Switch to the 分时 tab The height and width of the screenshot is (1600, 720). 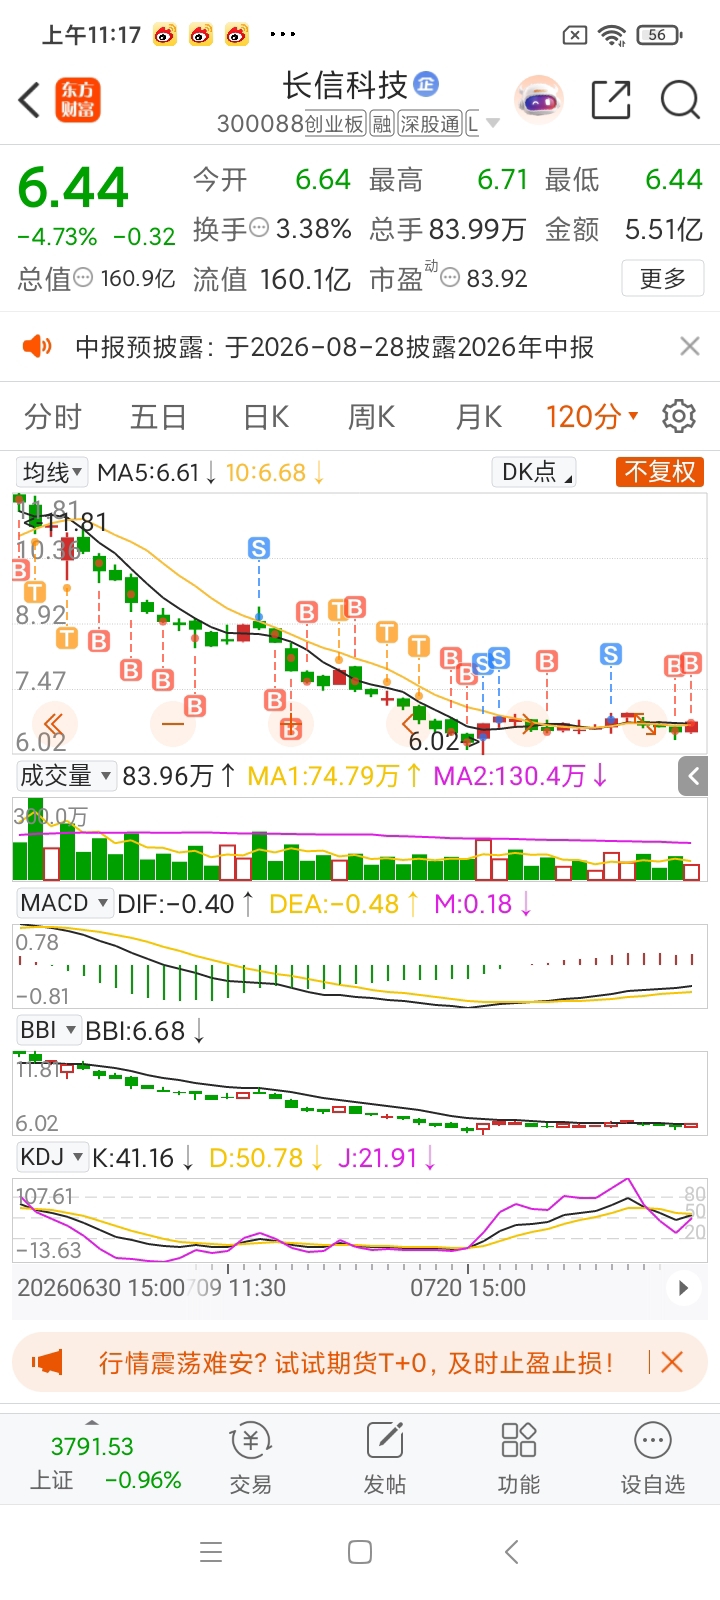pos(53,417)
